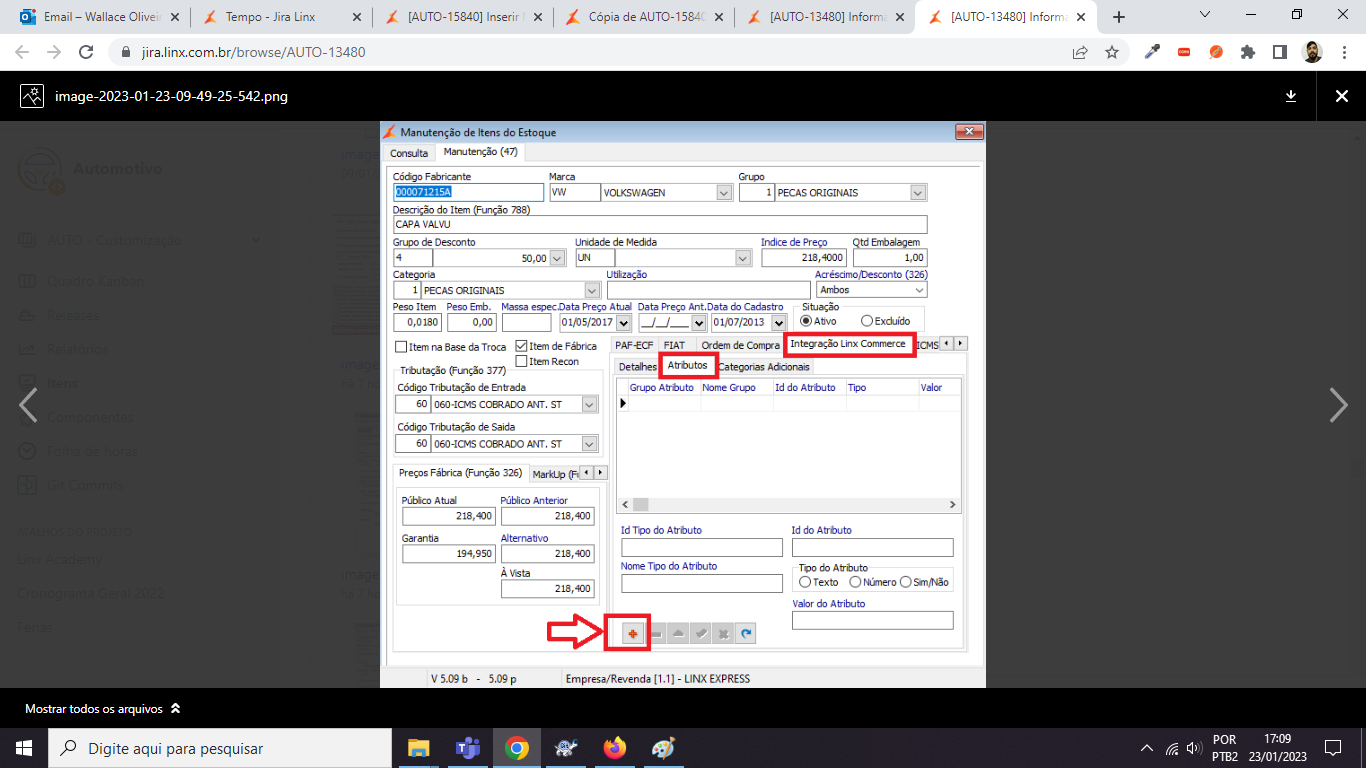Open the Chrome extensions puzzle menu
Screen dimensions: 1366x768
point(1247,52)
